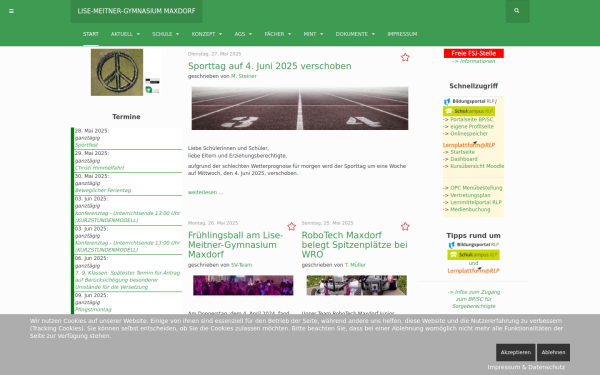Click the Bildungsportal RLP logo under Tipps

click(473, 245)
